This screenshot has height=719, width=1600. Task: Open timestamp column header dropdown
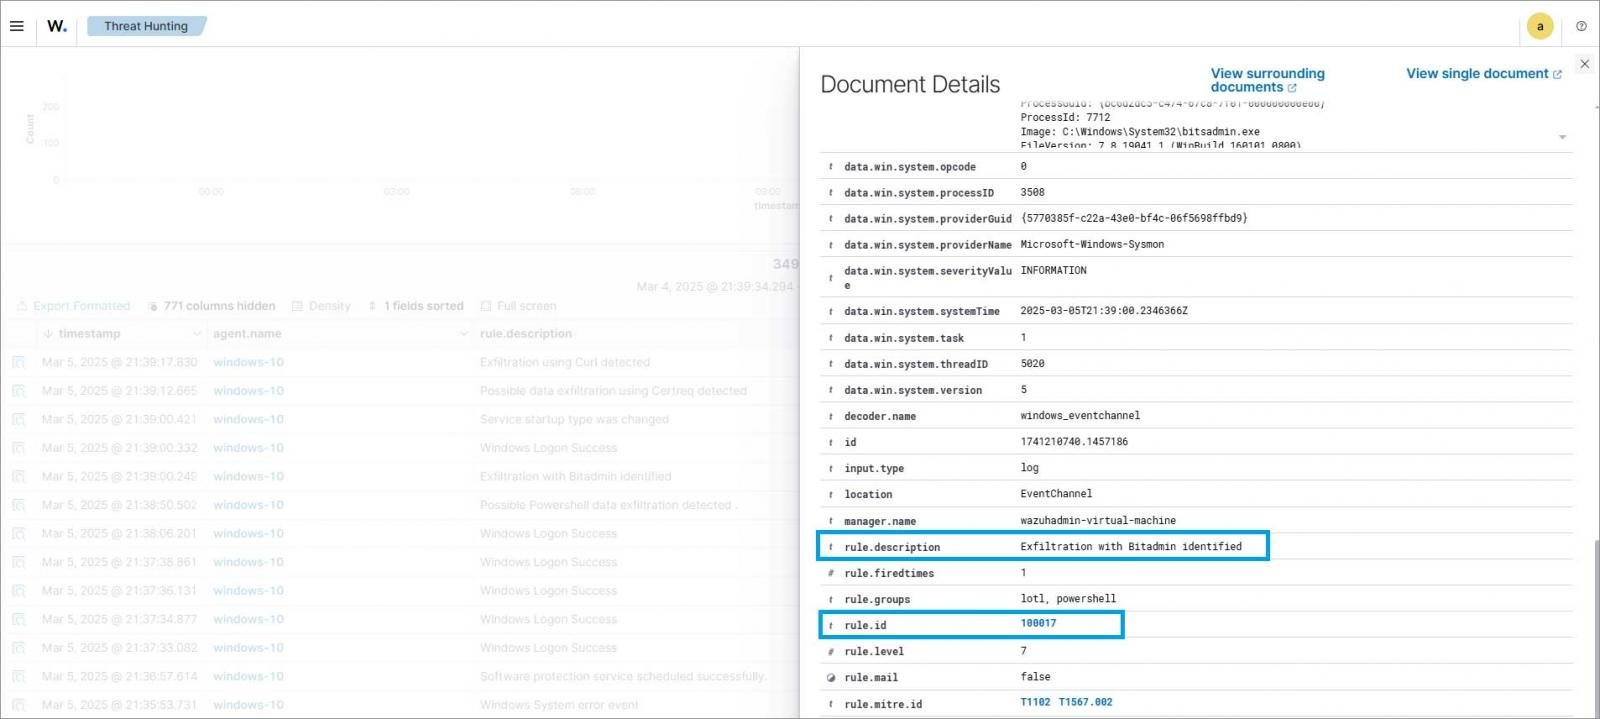196,334
